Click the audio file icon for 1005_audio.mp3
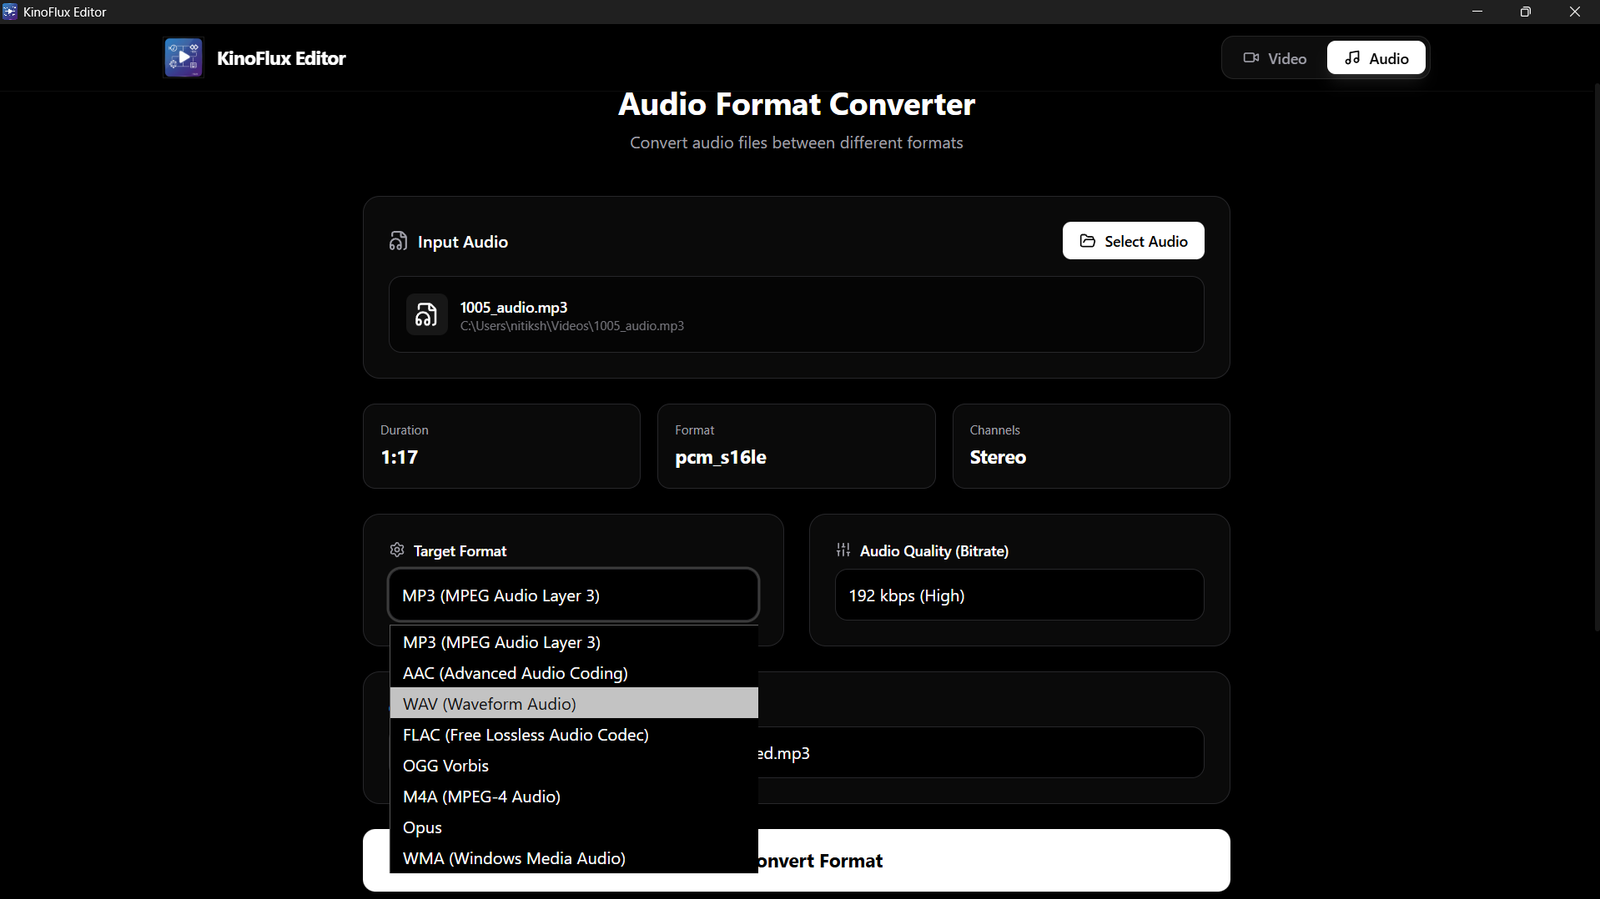Image resolution: width=1600 pixels, height=899 pixels. pos(426,315)
